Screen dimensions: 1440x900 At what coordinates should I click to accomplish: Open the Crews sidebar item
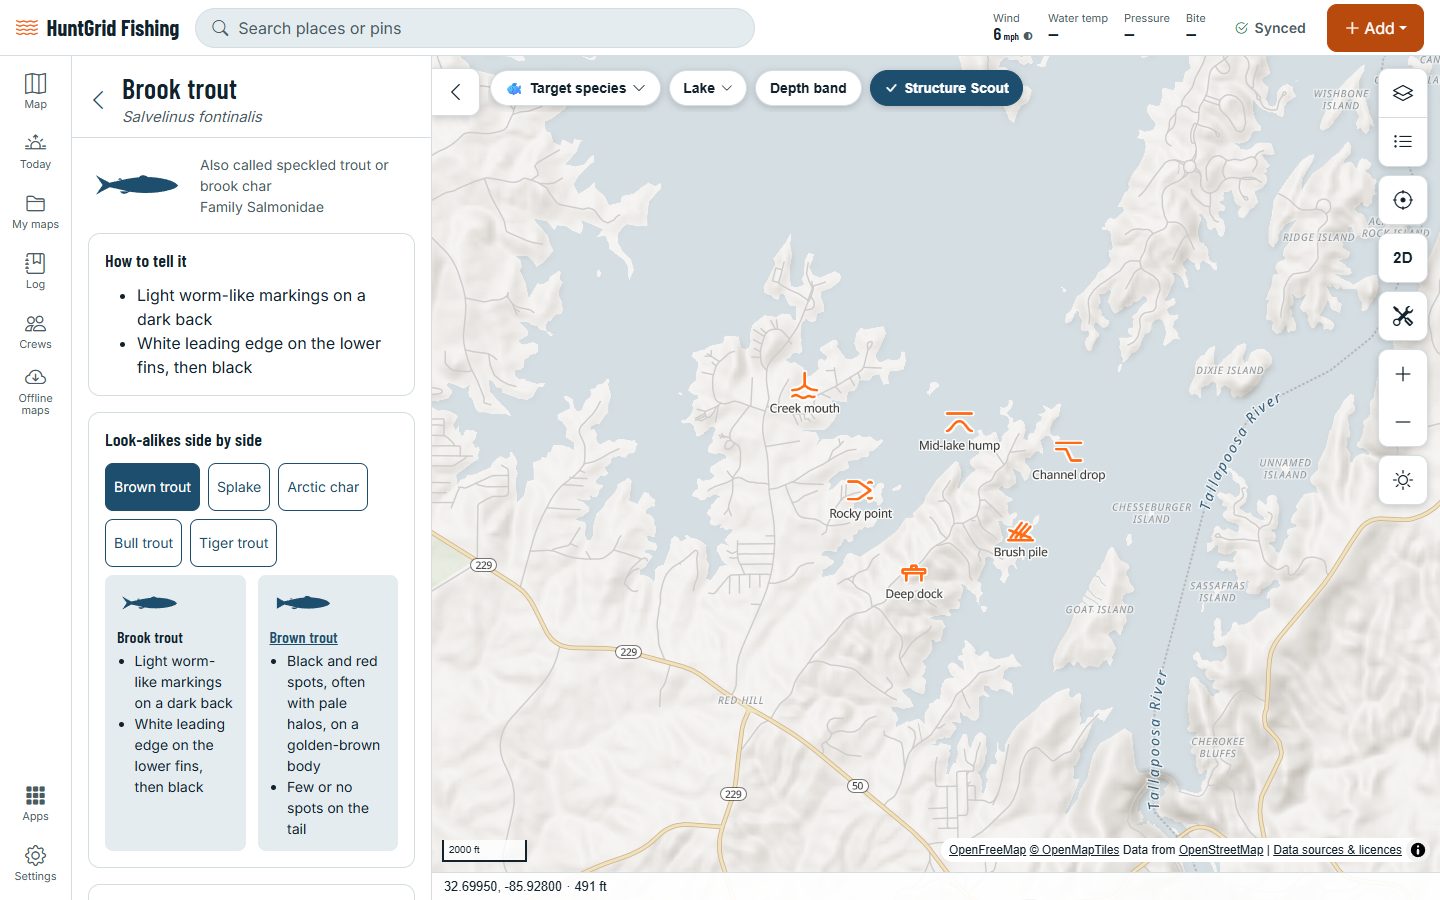click(35, 331)
